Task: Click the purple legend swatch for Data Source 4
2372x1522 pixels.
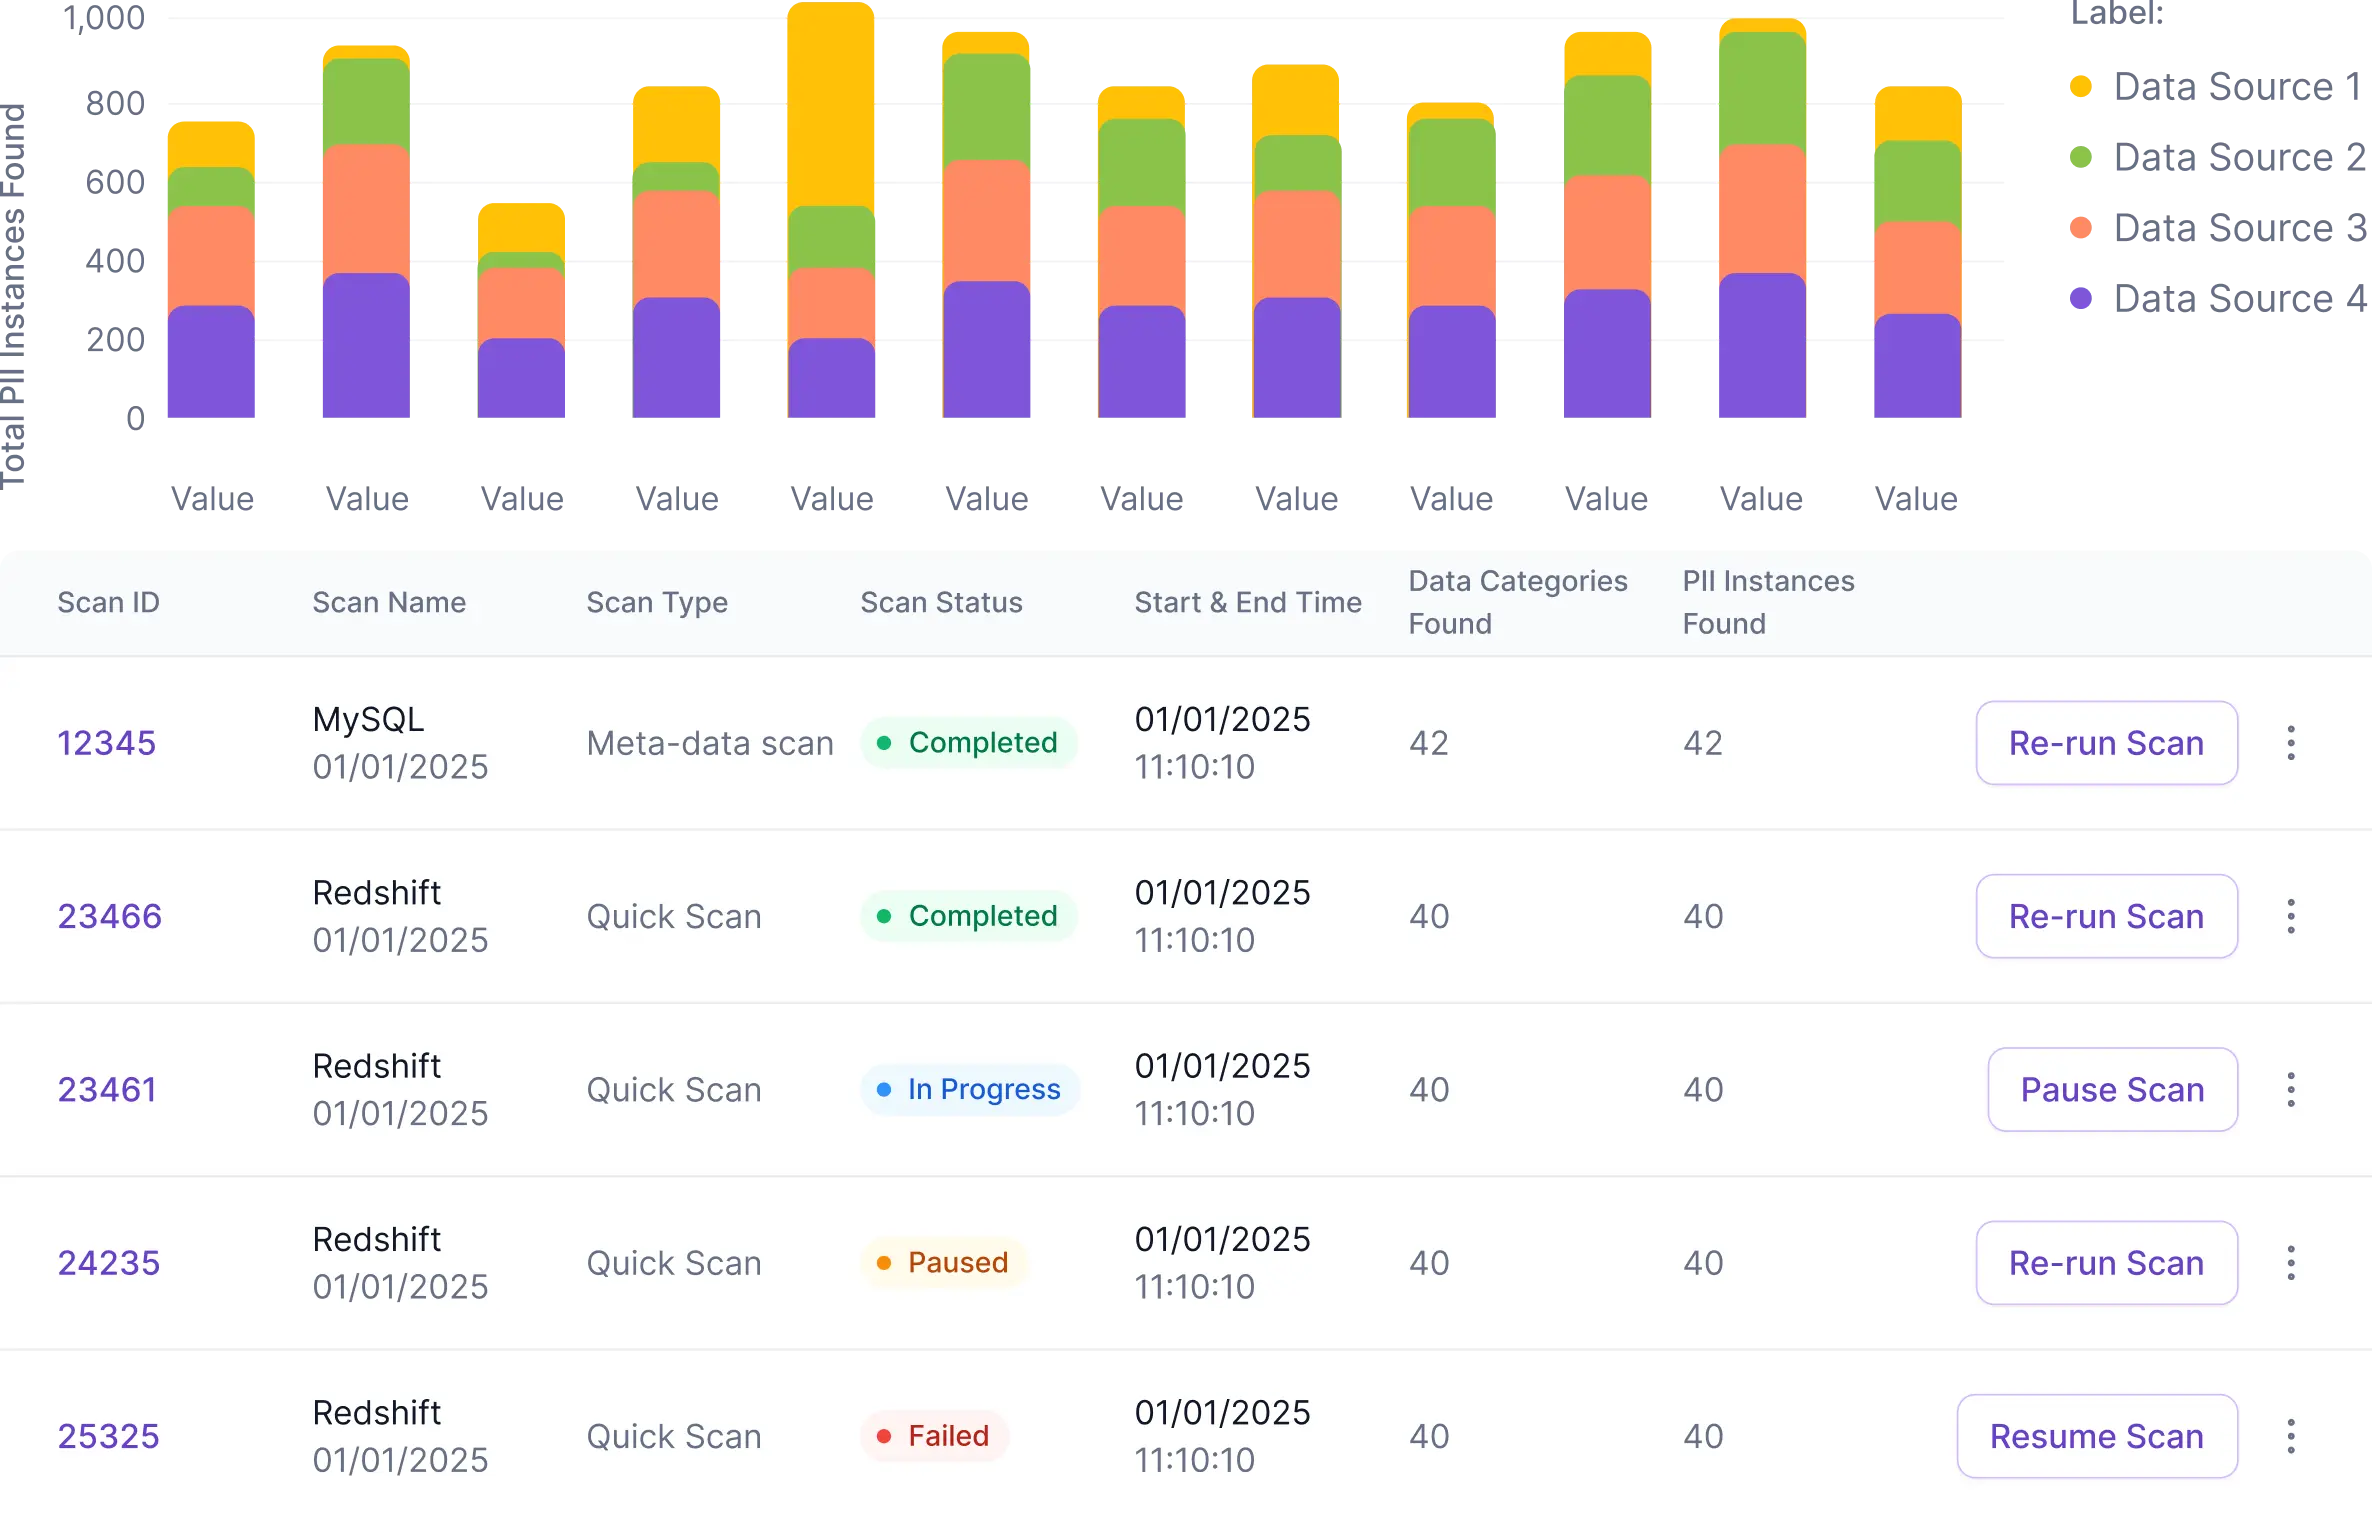Action: point(2080,298)
